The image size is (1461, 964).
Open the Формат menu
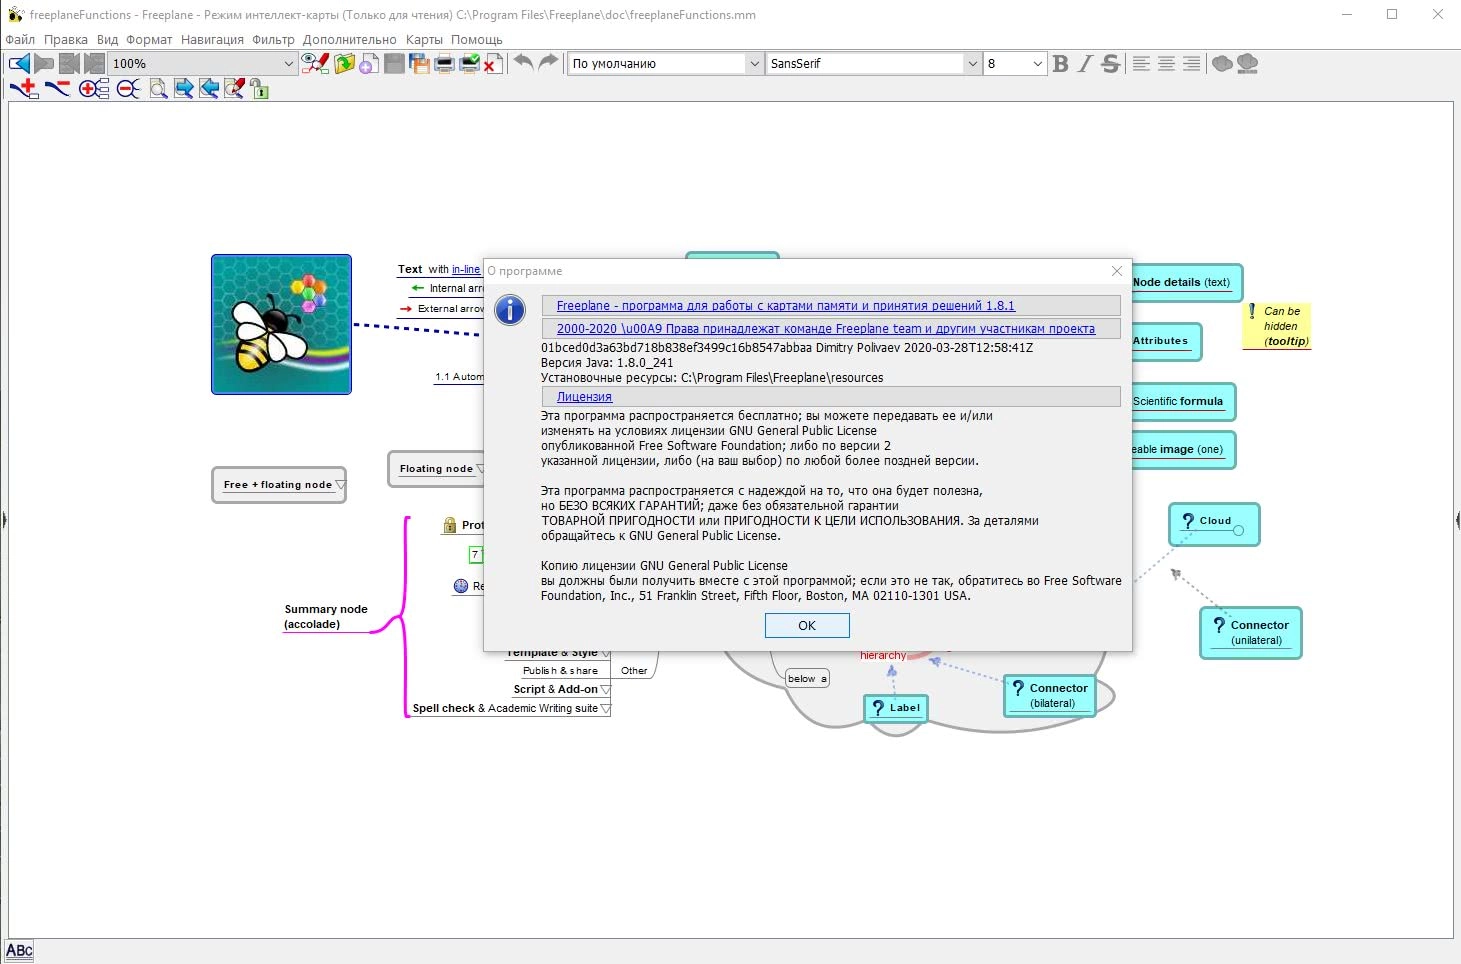point(149,40)
